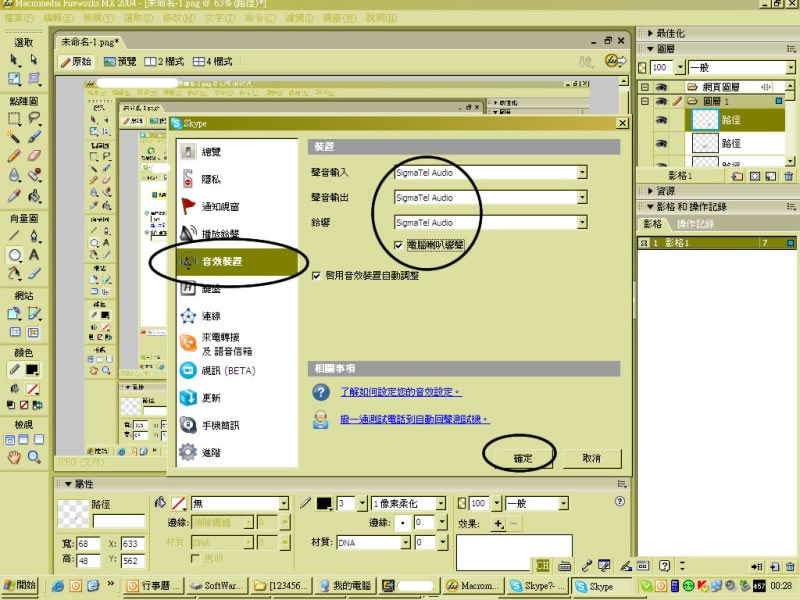Click the 確定 button in Skype dialog

(x=522, y=459)
